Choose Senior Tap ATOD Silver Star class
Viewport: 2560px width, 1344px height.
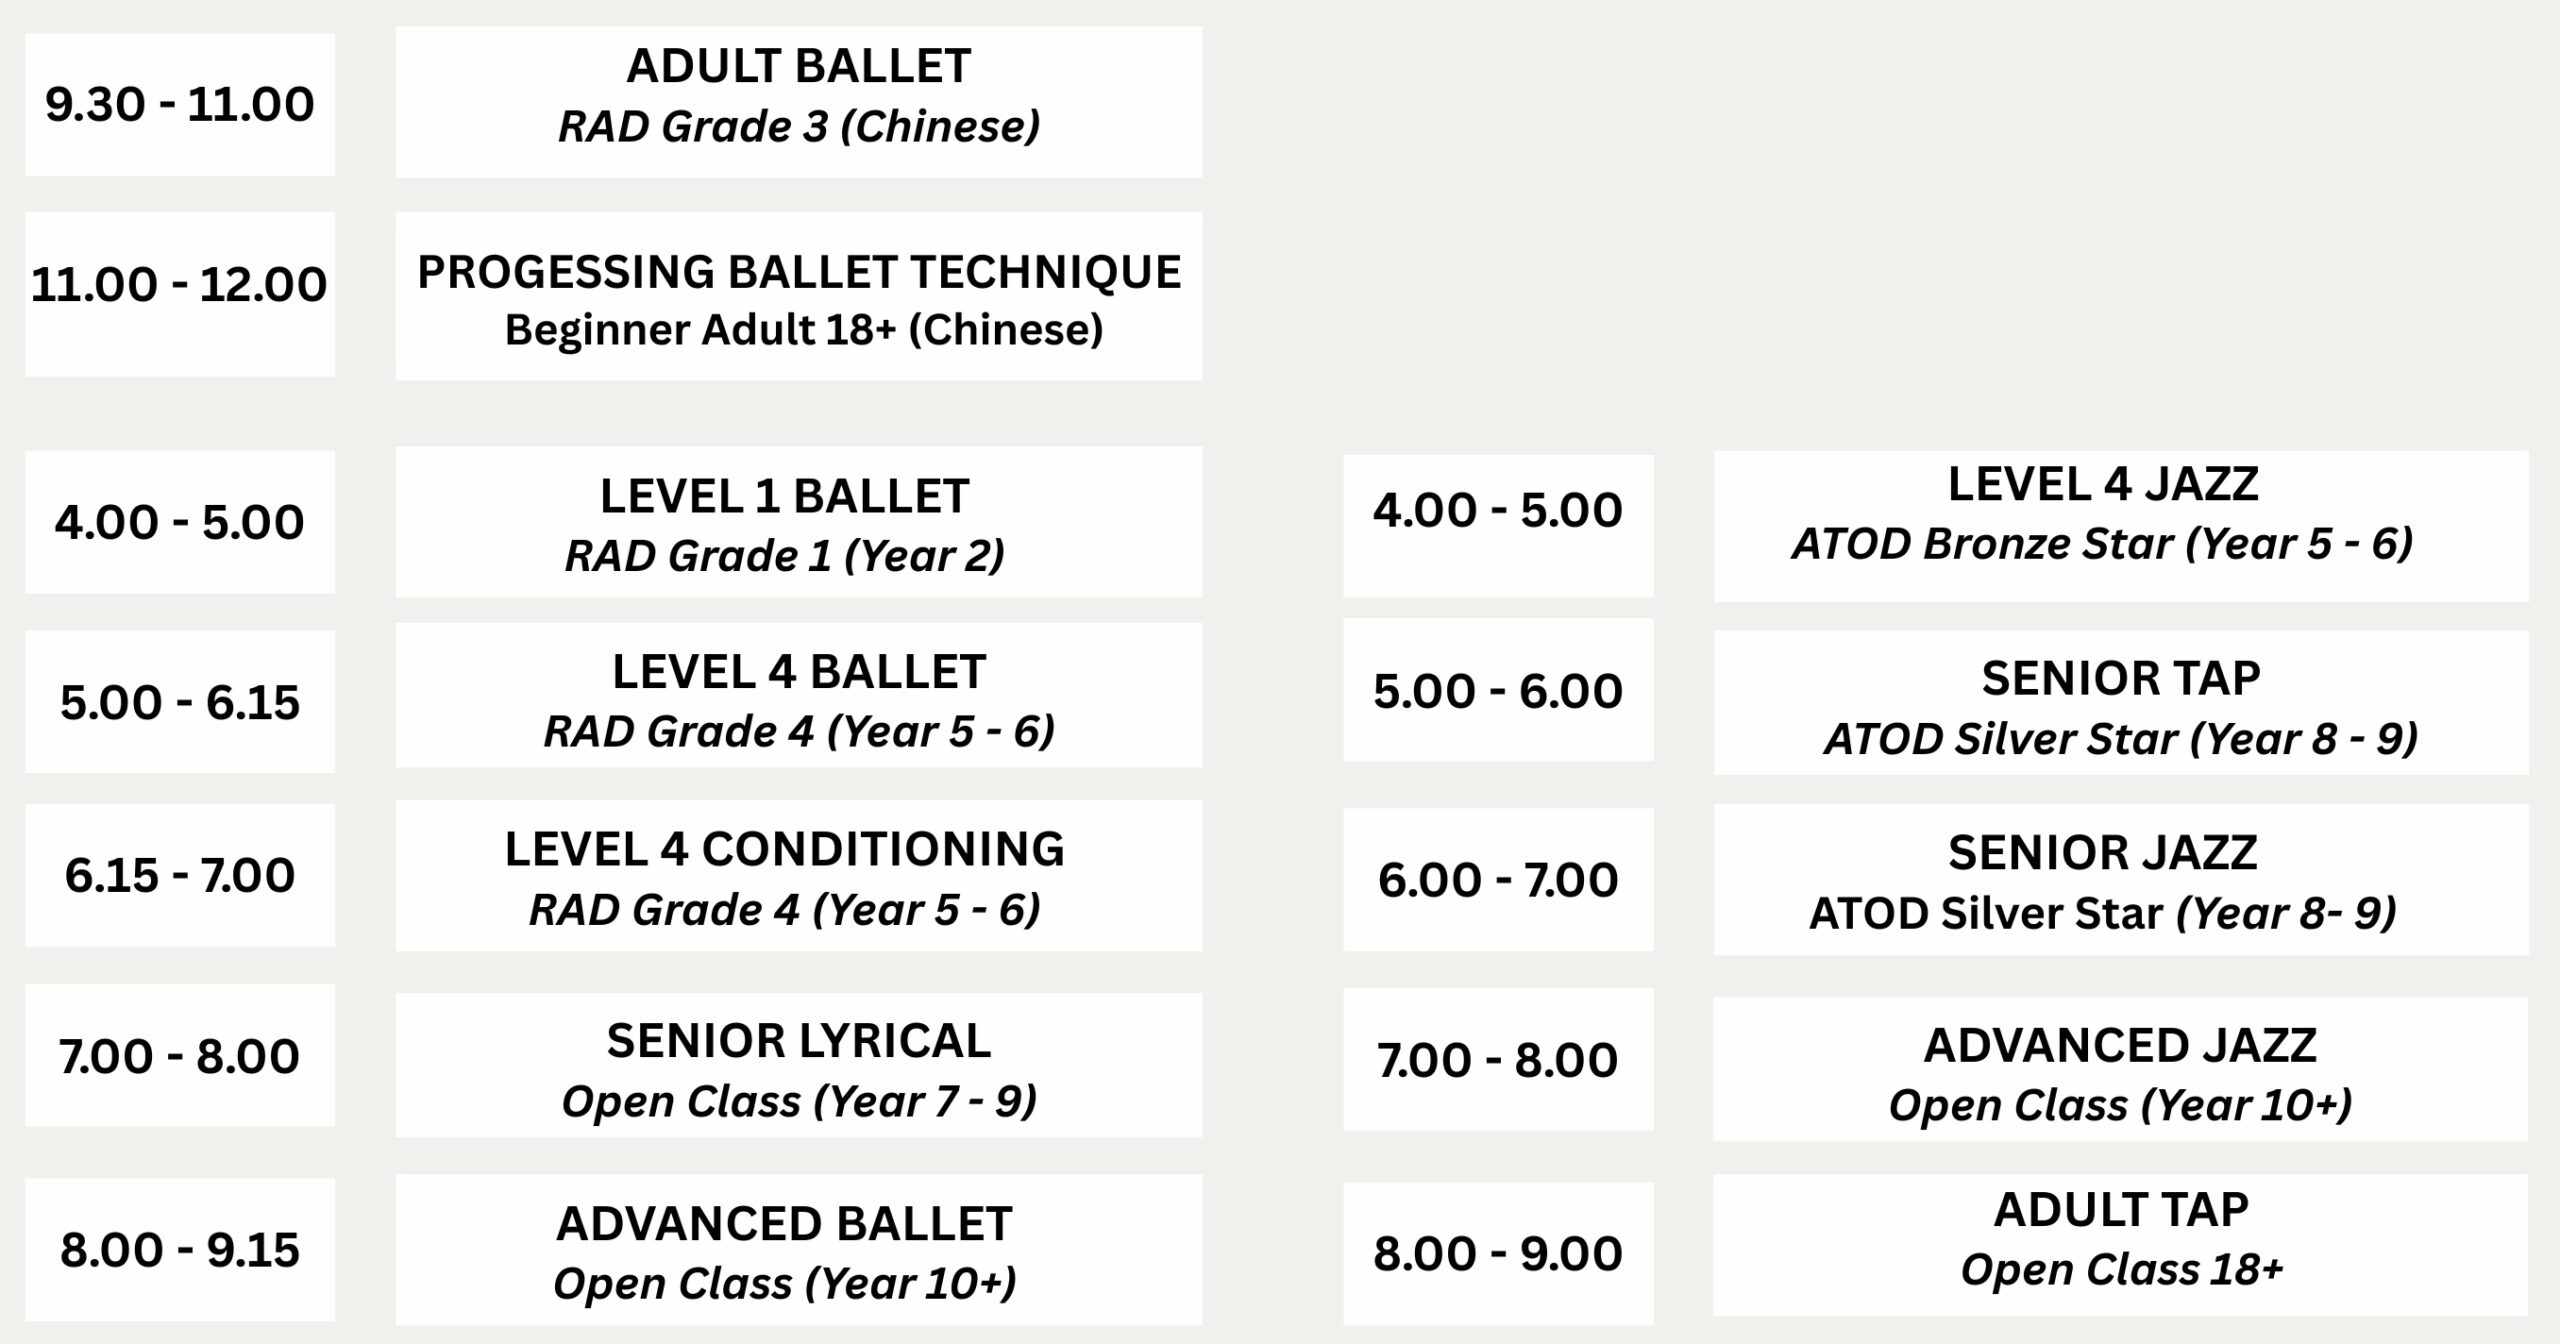(x=2121, y=702)
